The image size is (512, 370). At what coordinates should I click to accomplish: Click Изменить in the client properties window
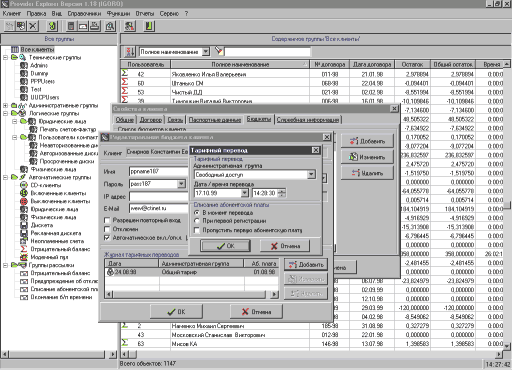click(367, 157)
